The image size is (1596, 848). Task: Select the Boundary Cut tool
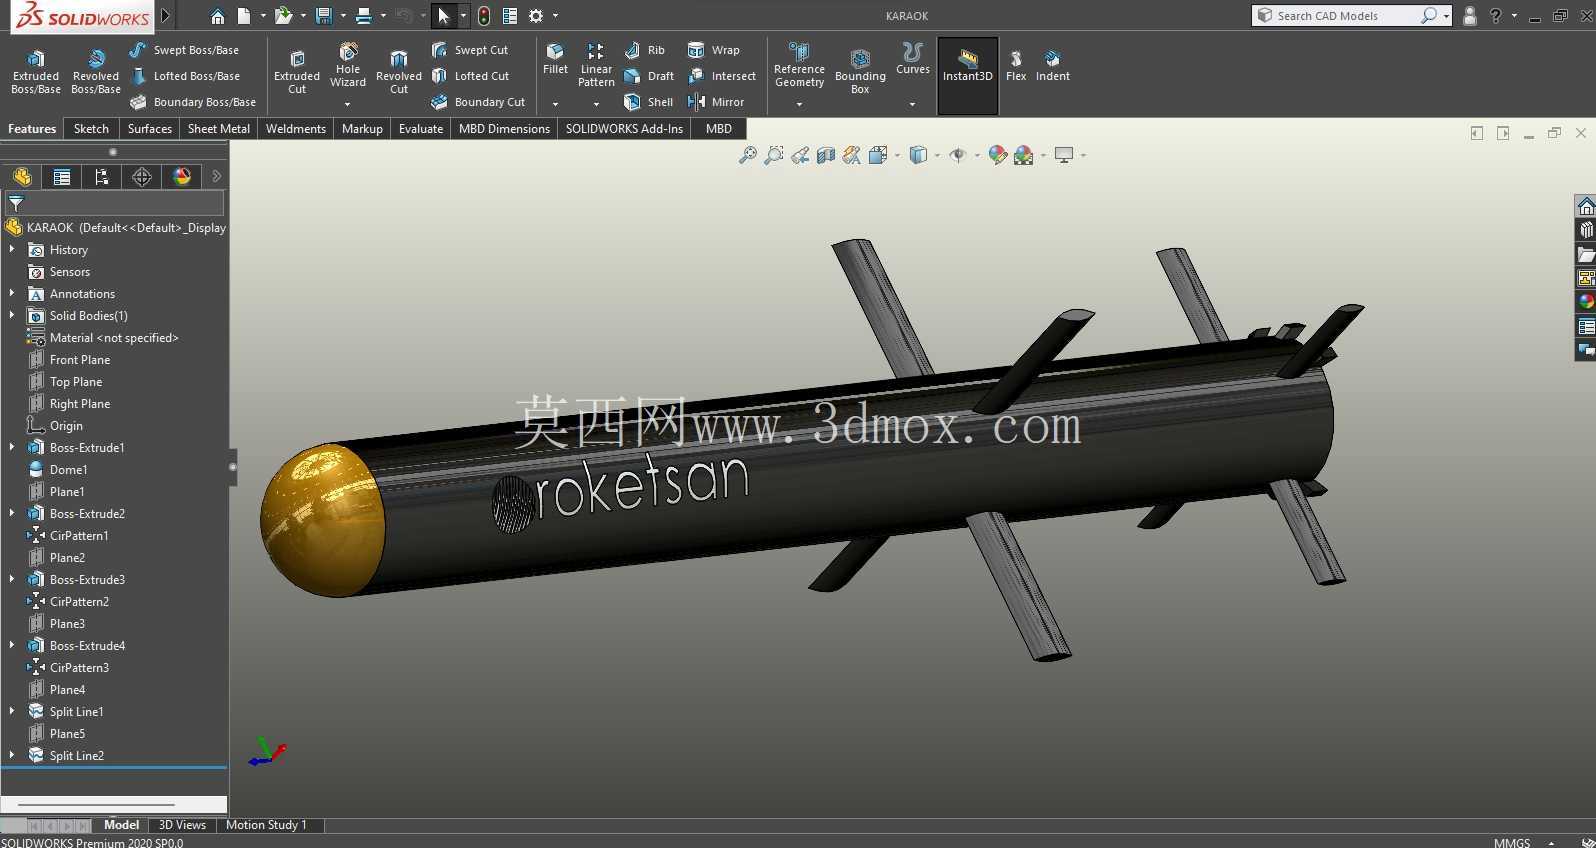(x=478, y=102)
